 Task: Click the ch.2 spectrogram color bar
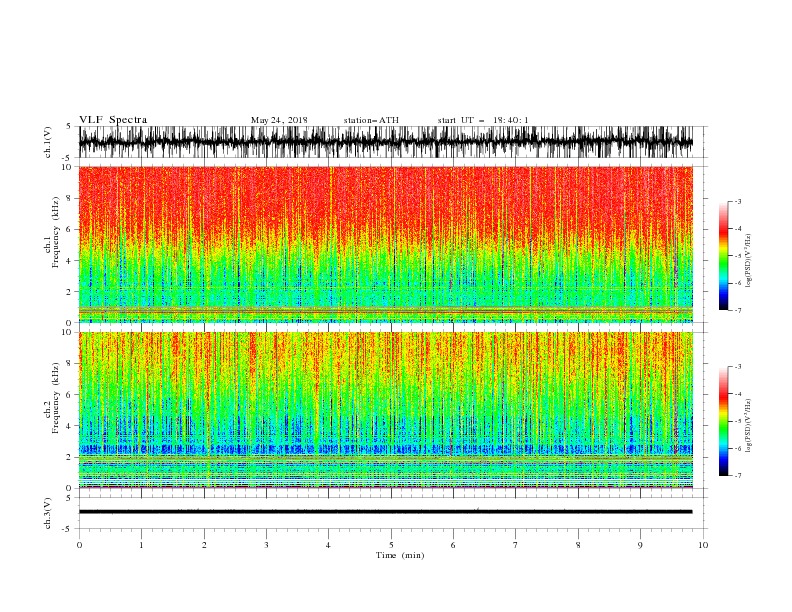point(723,421)
